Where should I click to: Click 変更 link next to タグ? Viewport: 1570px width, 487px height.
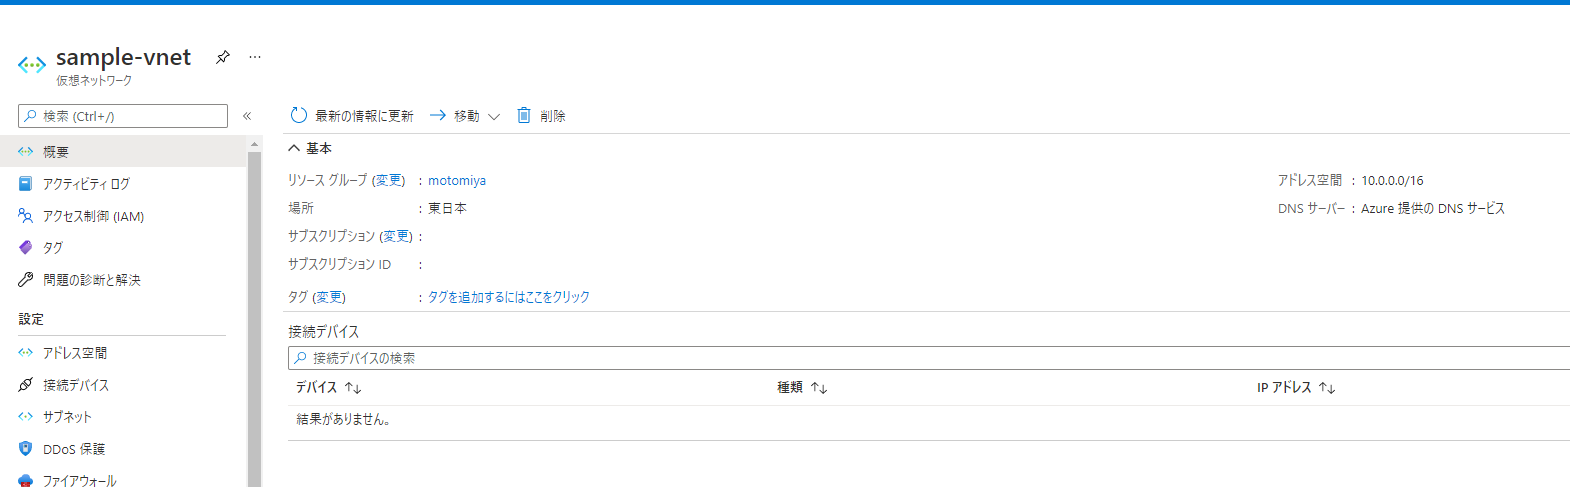click(x=329, y=297)
